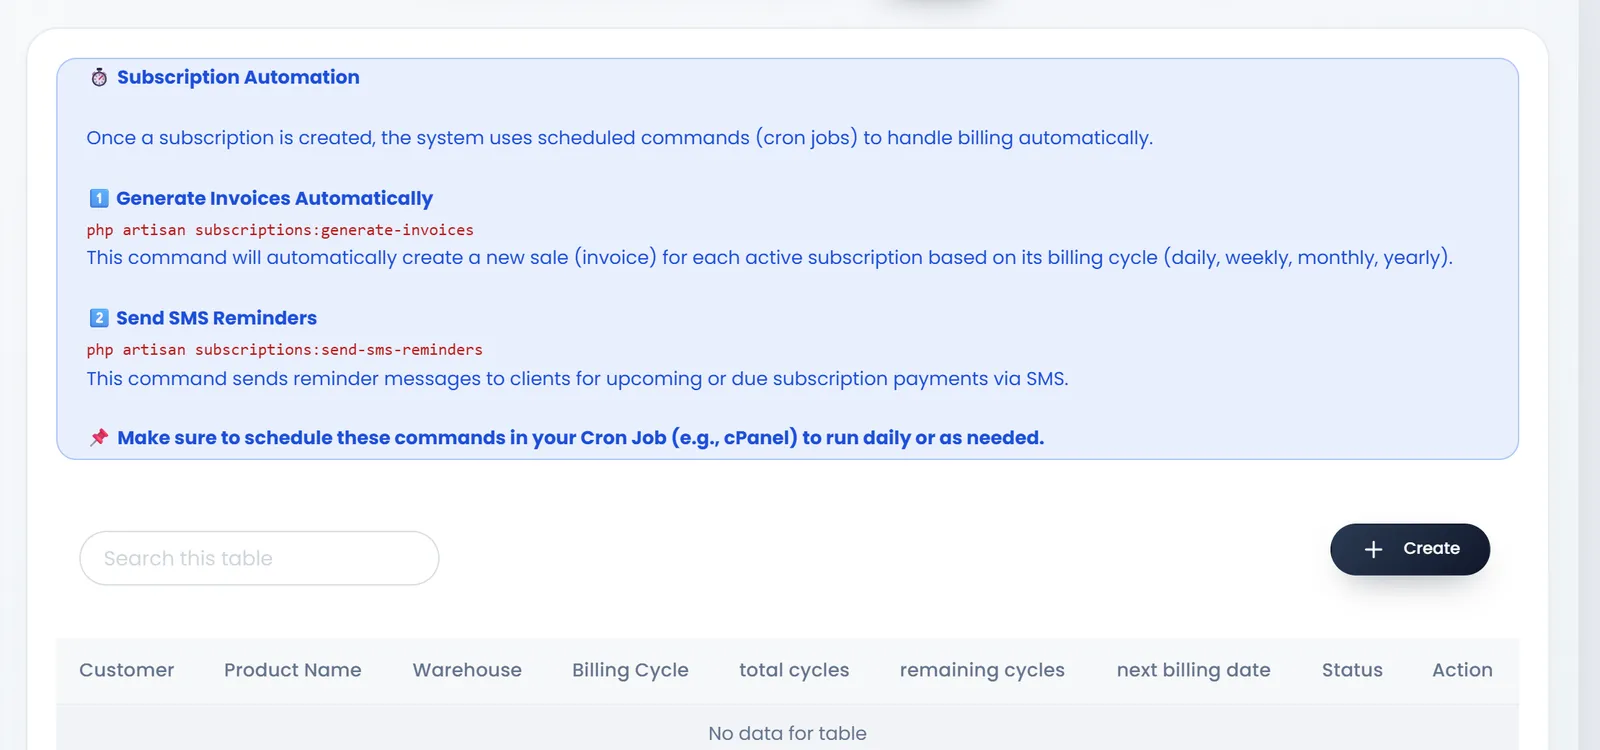Click the sentence starting Once a subscription is created
The width and height of the screenshot is (1600, 750).
coord(620,138)
